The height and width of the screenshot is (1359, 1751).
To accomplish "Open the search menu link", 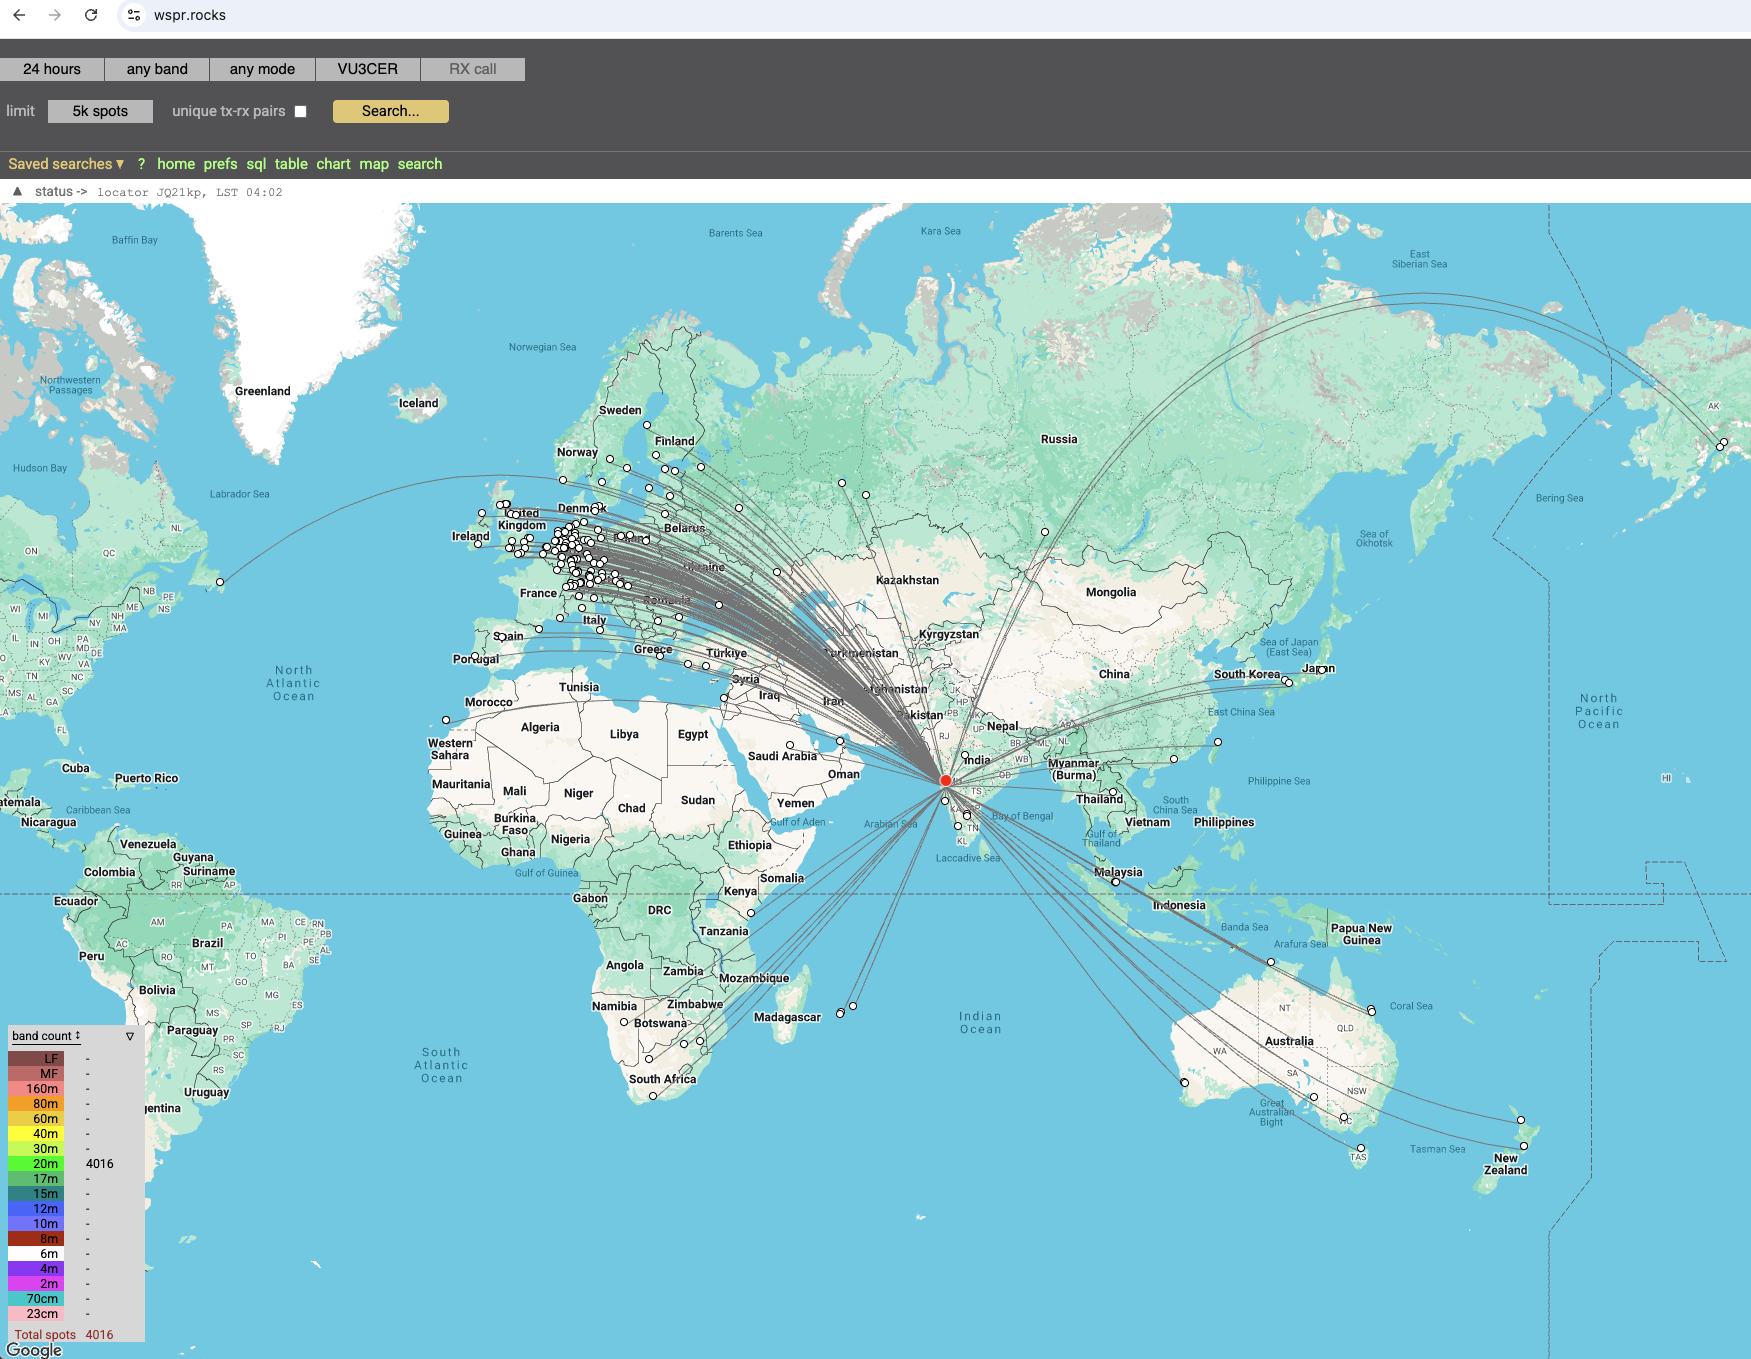I will [x=420, y=164].
